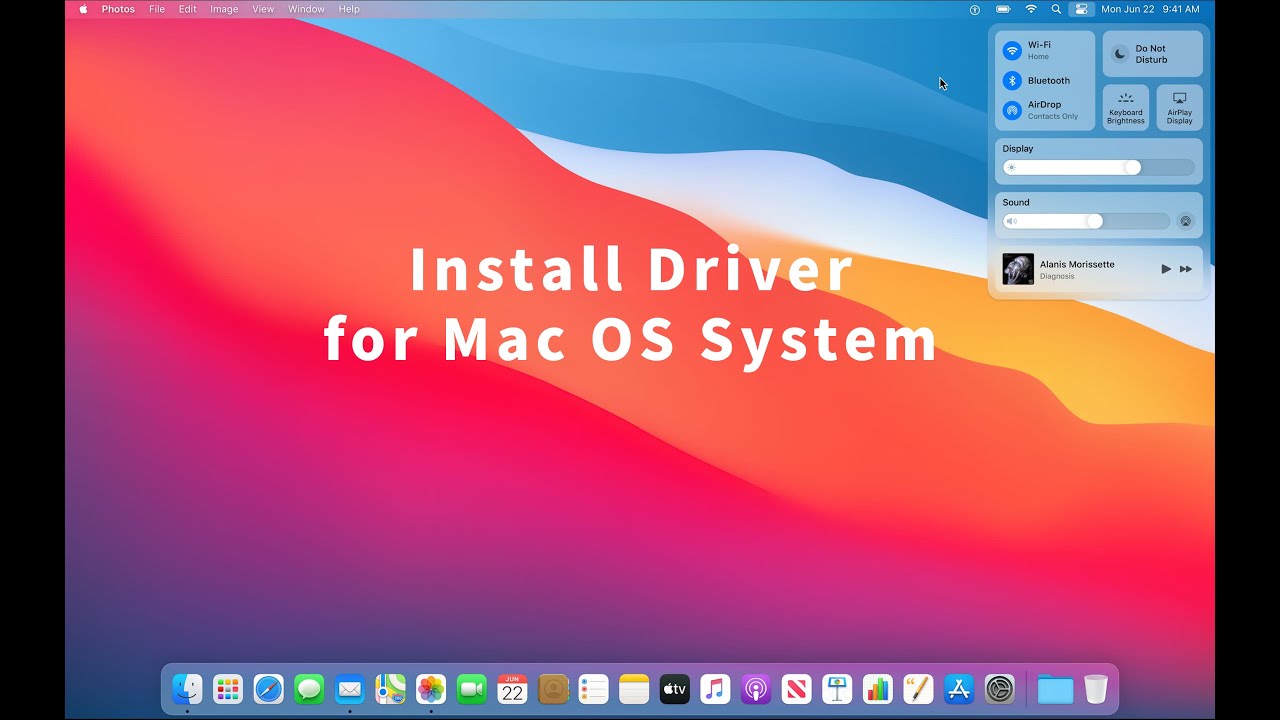Launch Reminders from the Dock
The width and height of the screenshot is (1280, 720).
click(594, 689)
